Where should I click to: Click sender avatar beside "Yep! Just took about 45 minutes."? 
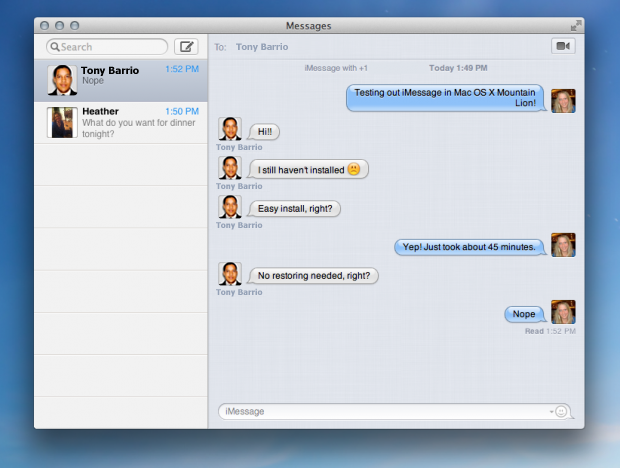[x=563, y=245]
